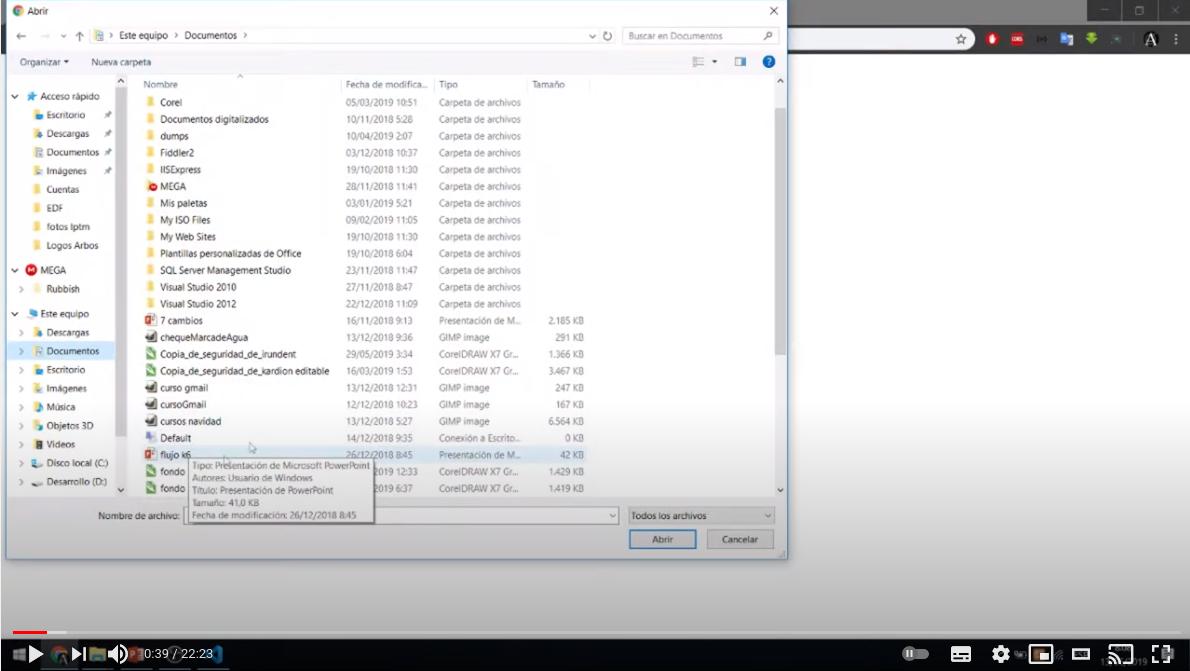1190x671 pixels.
Task: Go back with the left arrow button
Action: click(x=21, y=36)
